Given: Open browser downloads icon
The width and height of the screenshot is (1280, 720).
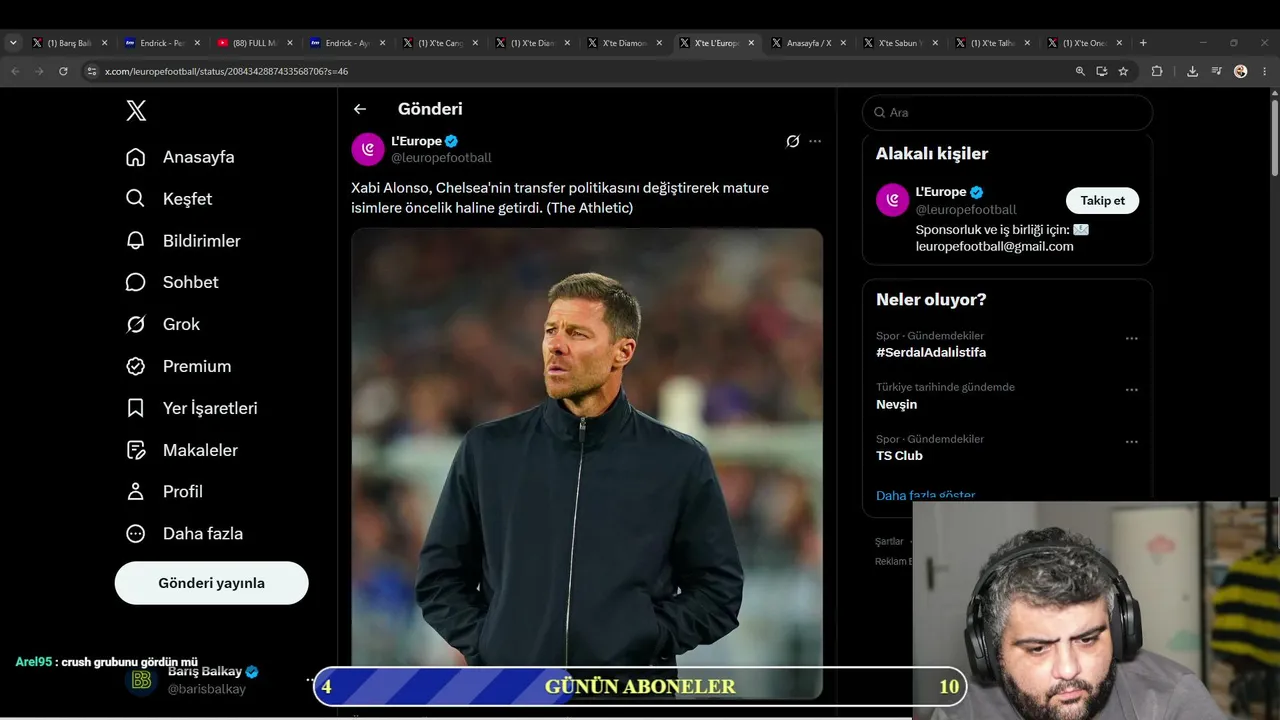Looking at the screenshot, I should pos(1193,71).
